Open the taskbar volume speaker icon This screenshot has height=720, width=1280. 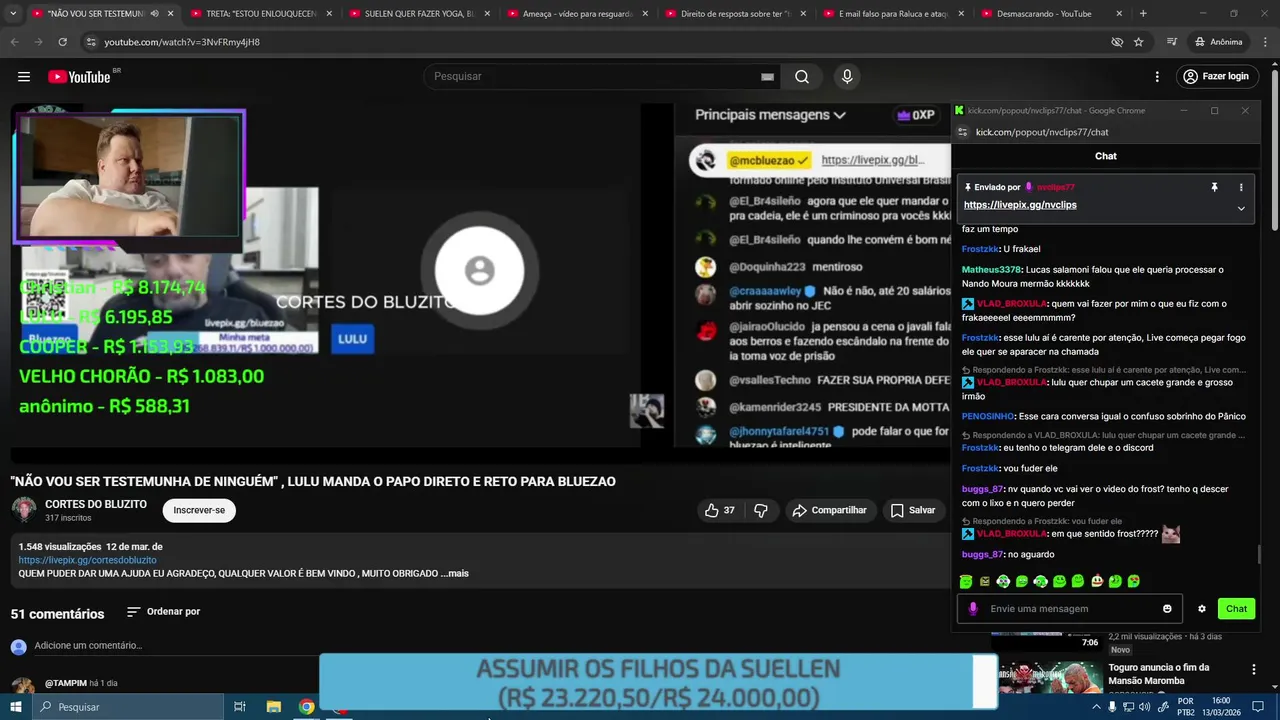pyautogui.click(x=1144, y=707)
